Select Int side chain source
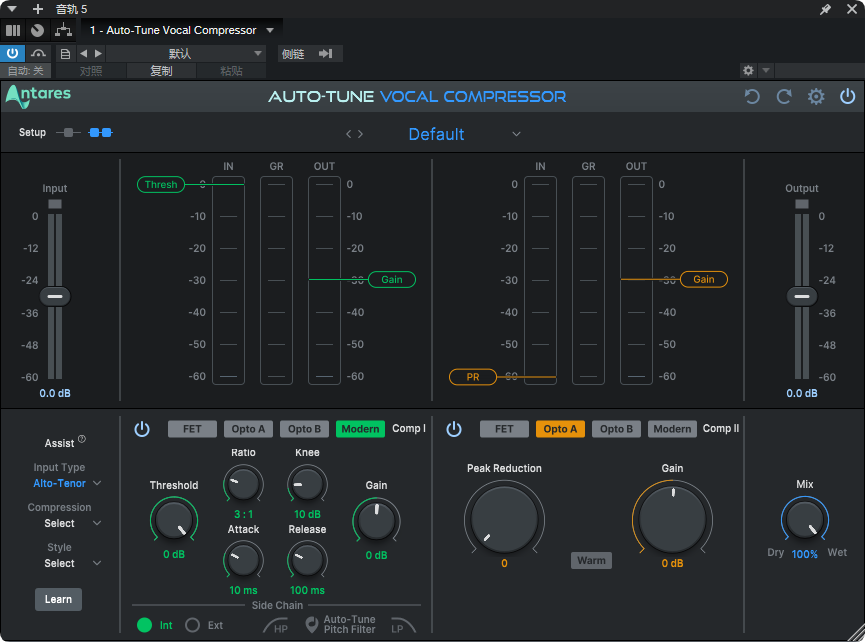This screenshot has width=865, height=642. [145, 625]
